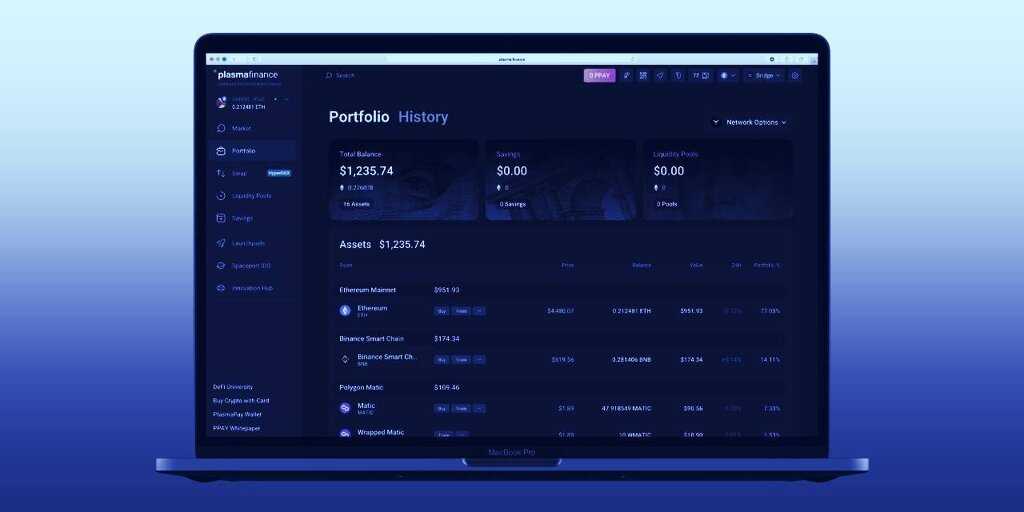Open Buy Crypto with Card link
This screenshot has width=1024, height=512.
241,401
